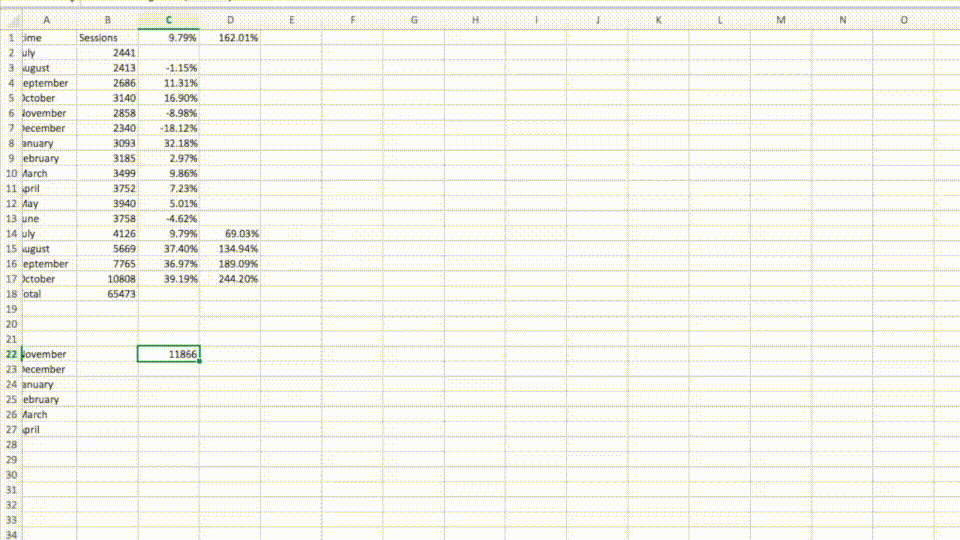The height and width of the screenshot is (540, 960).
Task: Click the cell containing 65473
Action: (107, 294)
